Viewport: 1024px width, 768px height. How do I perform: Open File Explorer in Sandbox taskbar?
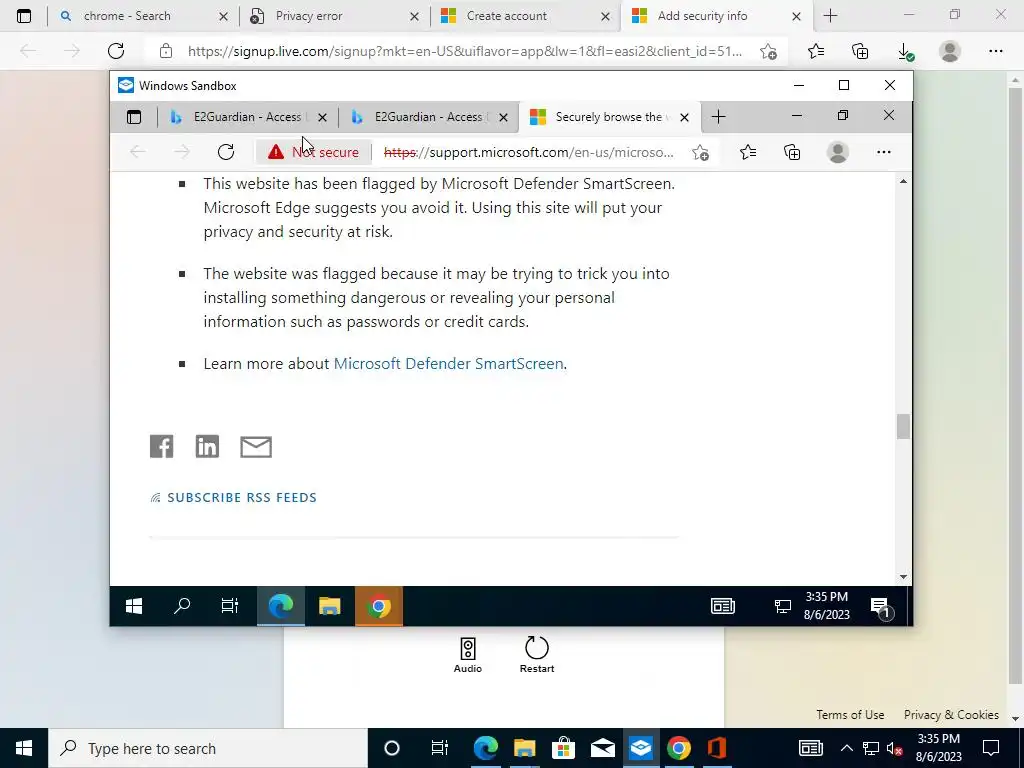pos(330,607)
